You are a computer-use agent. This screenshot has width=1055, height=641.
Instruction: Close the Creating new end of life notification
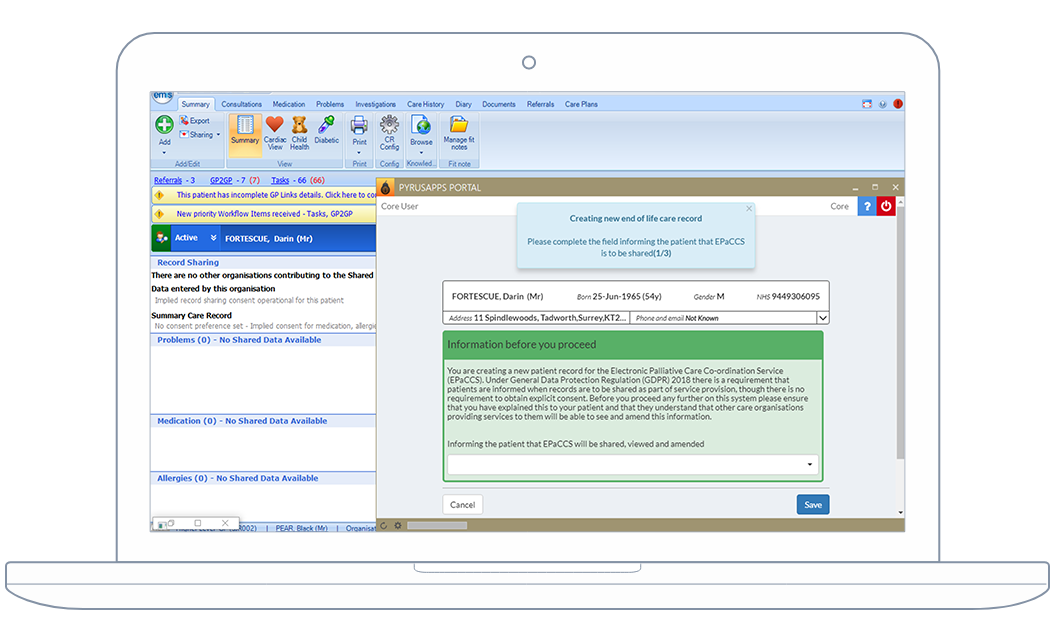[x=749, y=209]
